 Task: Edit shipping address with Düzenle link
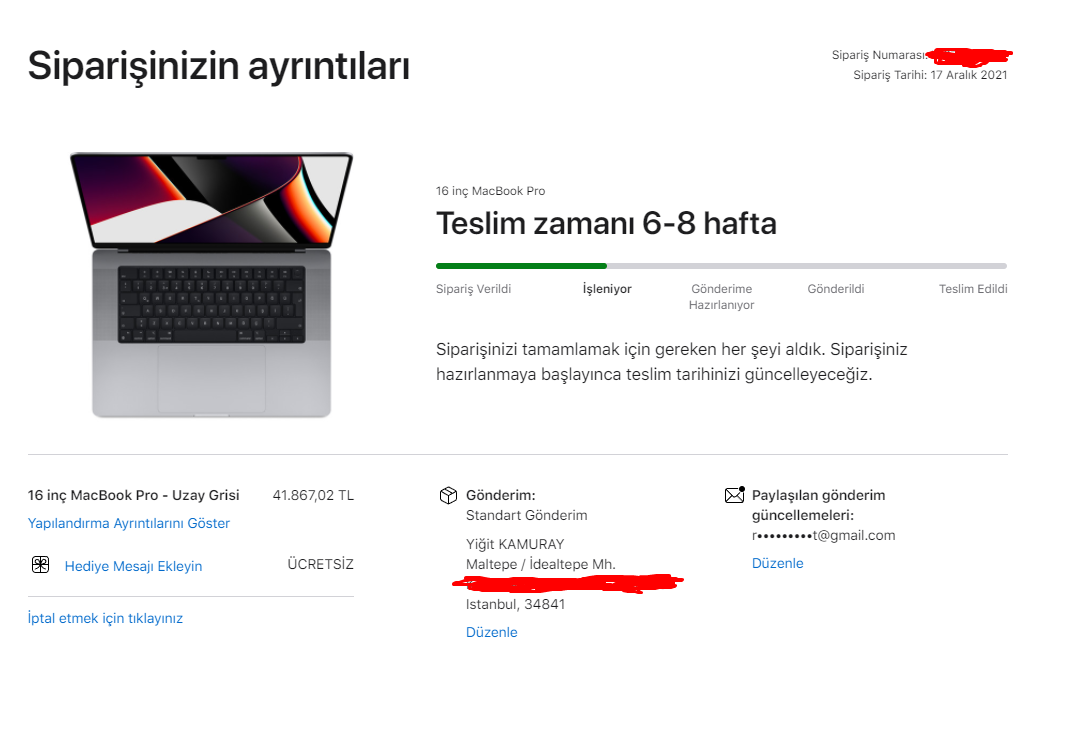[x=491, y=632]
